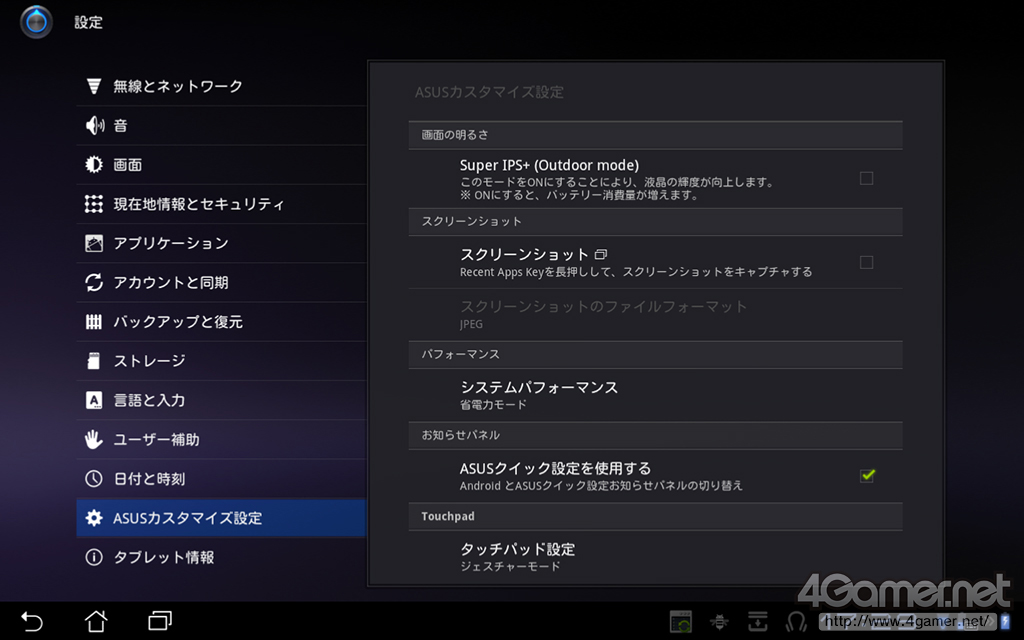The width and height of the screenshot is (1024, 640).
Task: Select the 音 speaker icon
Action: [x=95, y=125]
